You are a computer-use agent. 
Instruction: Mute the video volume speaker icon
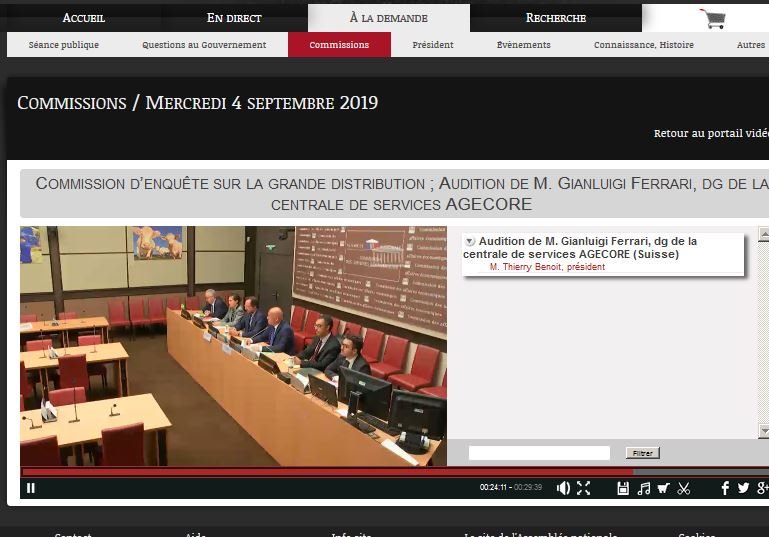(563, 488)
